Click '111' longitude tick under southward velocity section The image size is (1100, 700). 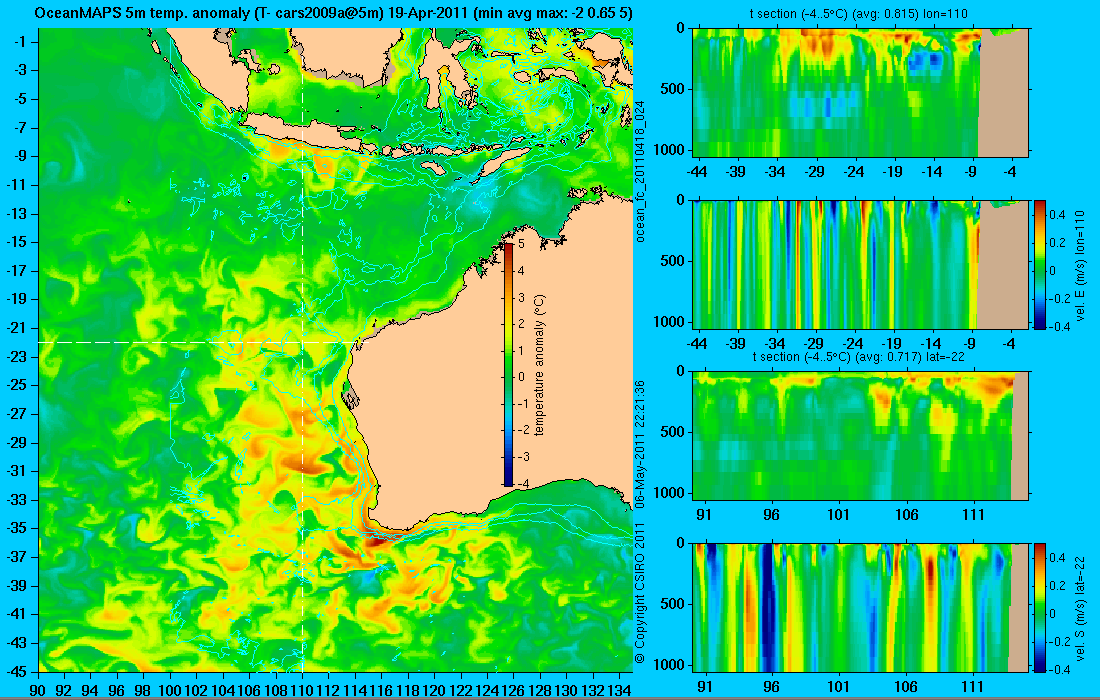tap(973, 687)
